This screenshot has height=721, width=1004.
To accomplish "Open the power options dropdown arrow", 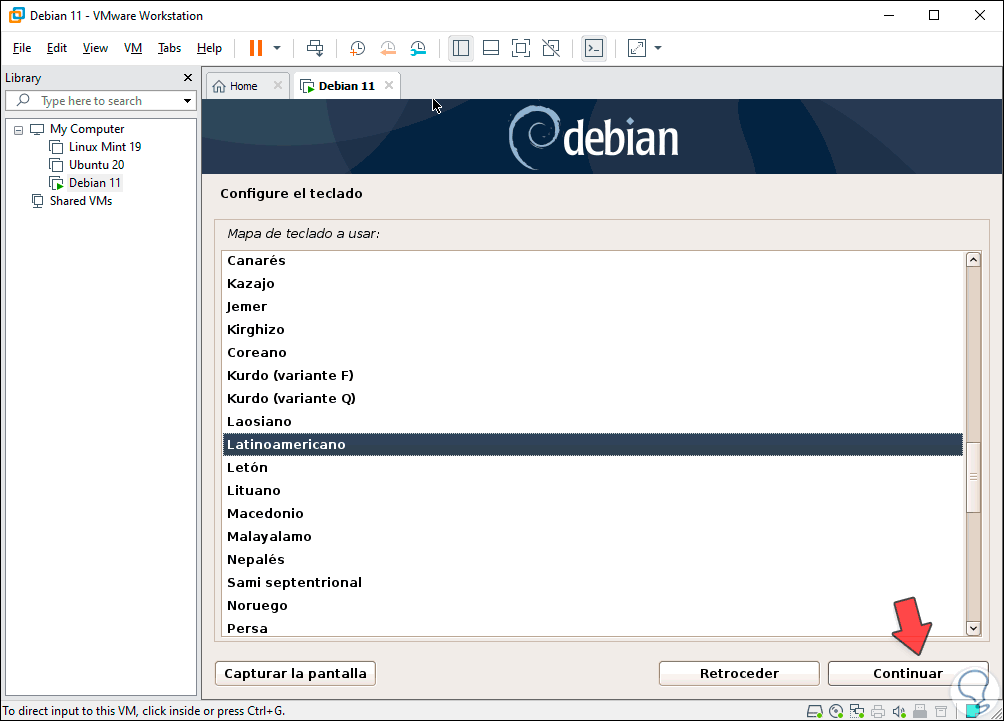I will click(277, 48).
